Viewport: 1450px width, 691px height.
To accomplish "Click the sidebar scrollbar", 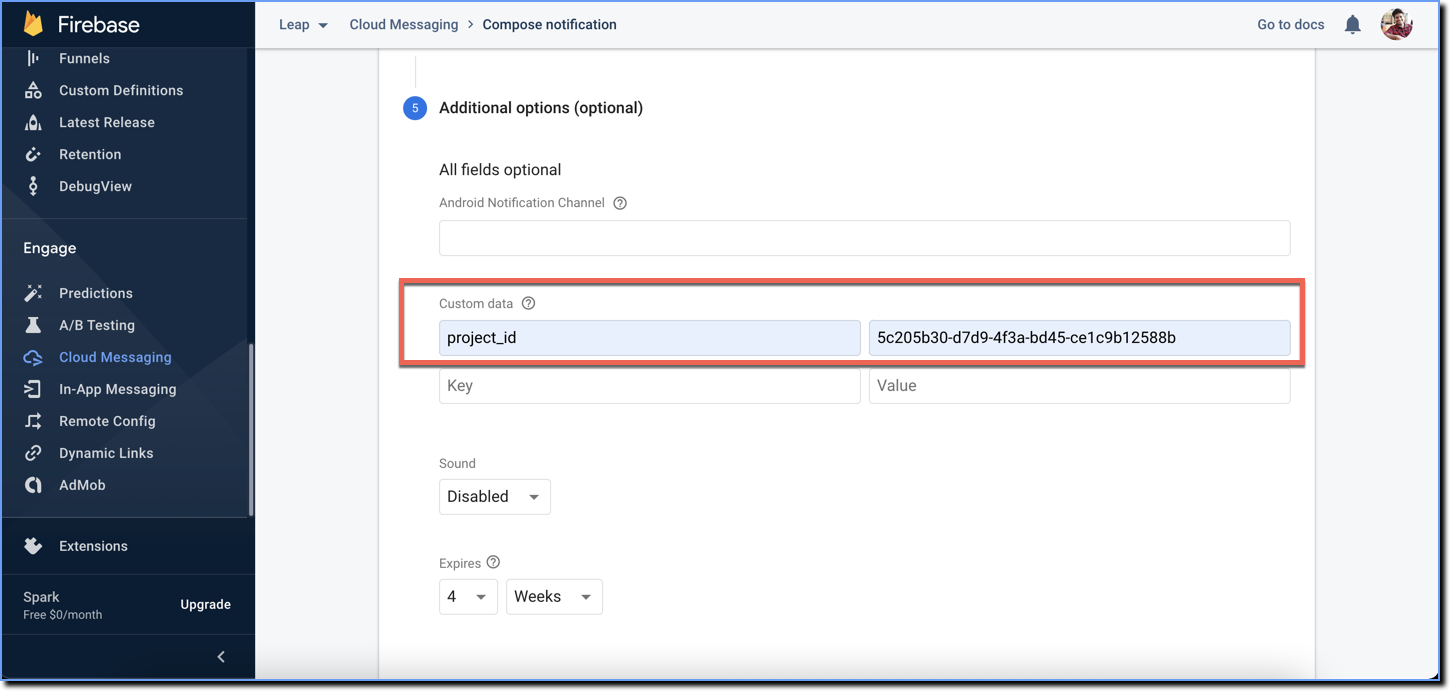I will [251, 430].
